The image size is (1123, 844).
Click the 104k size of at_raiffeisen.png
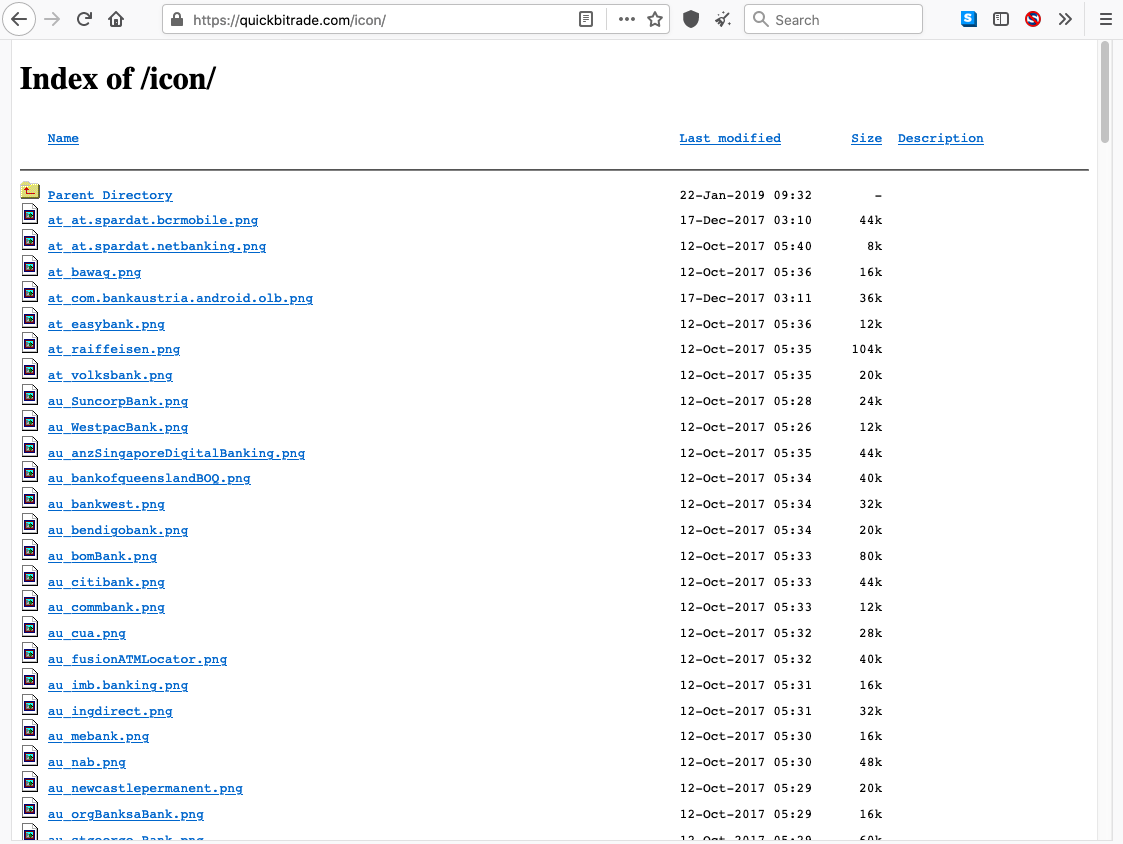tap(867, 350)
